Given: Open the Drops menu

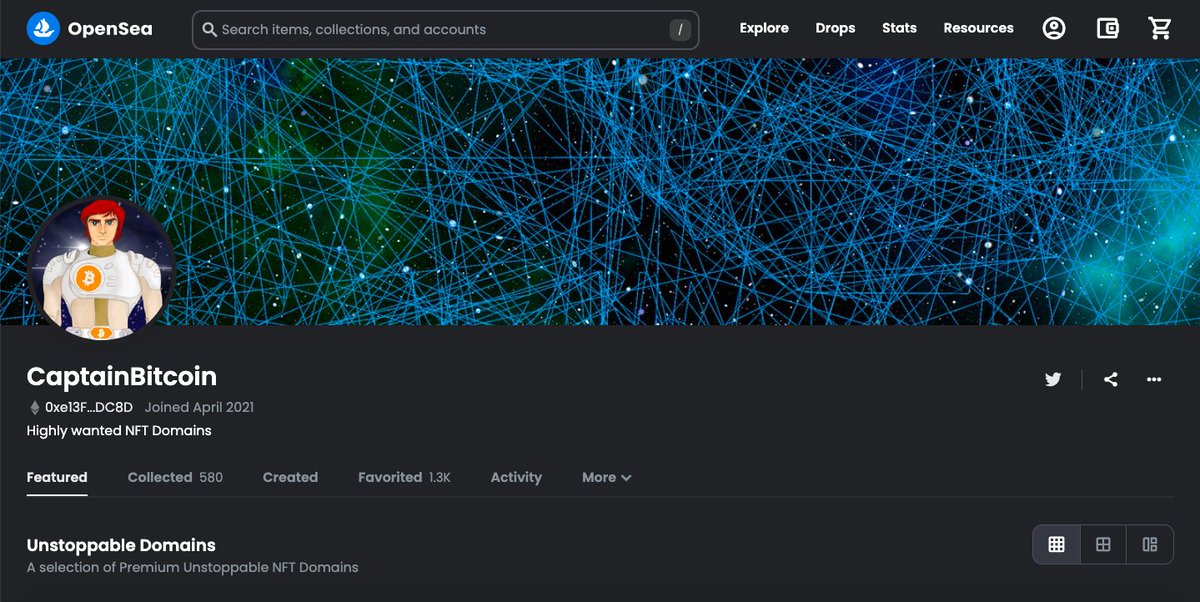Looking at the screenshot, I should tap(835, 28).
